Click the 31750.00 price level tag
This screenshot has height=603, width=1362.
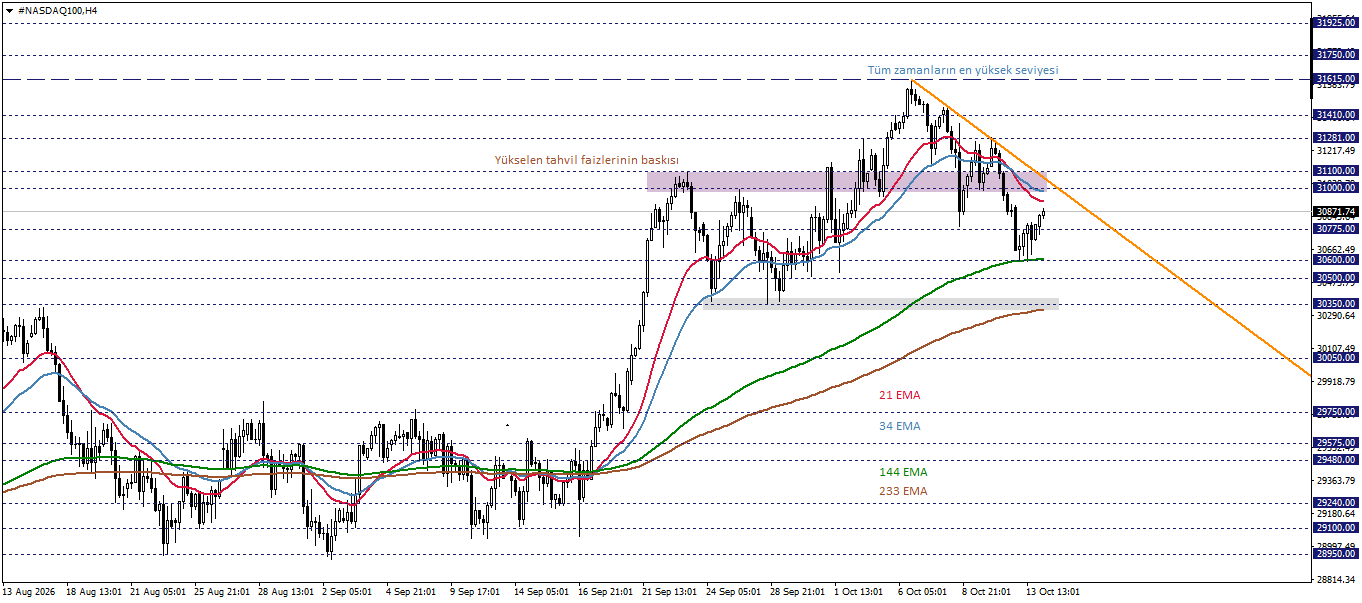pos(1336,54)
